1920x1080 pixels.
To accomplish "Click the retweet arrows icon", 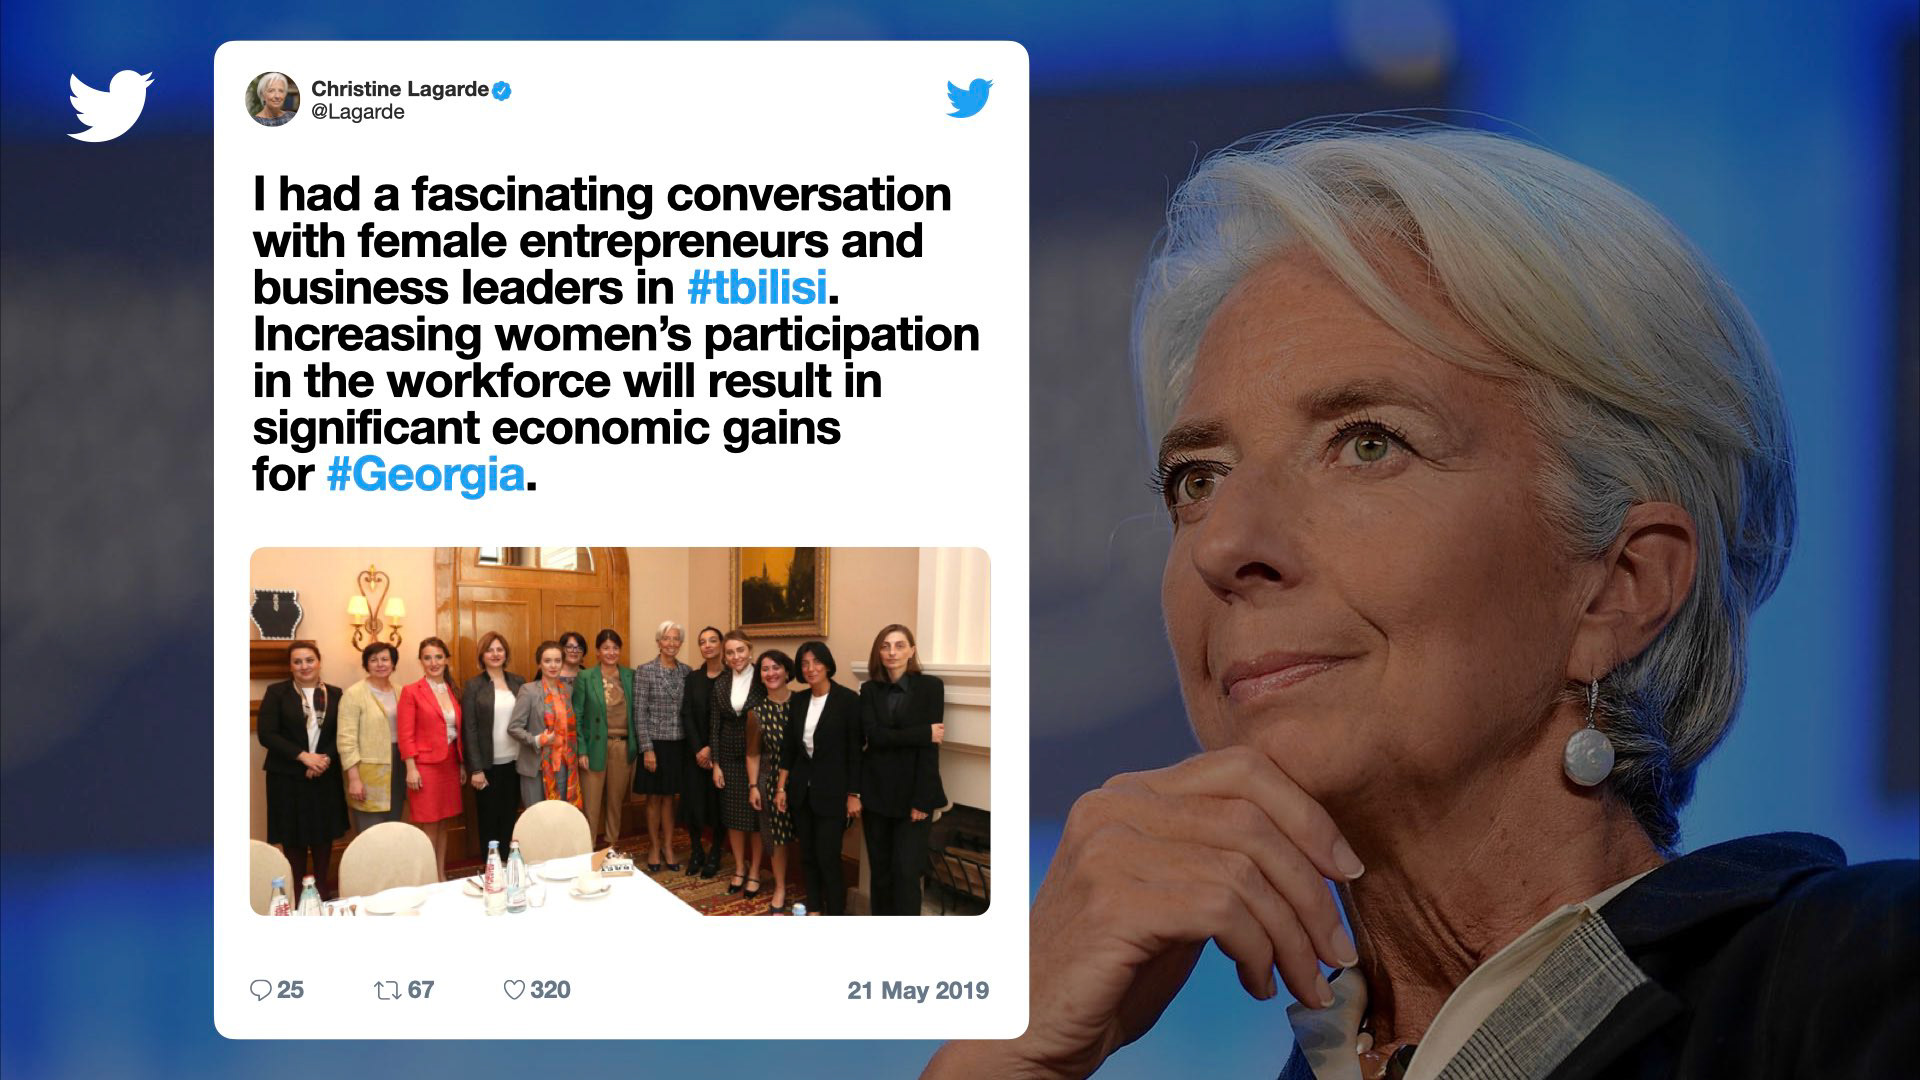I will (x=387, y=990).
